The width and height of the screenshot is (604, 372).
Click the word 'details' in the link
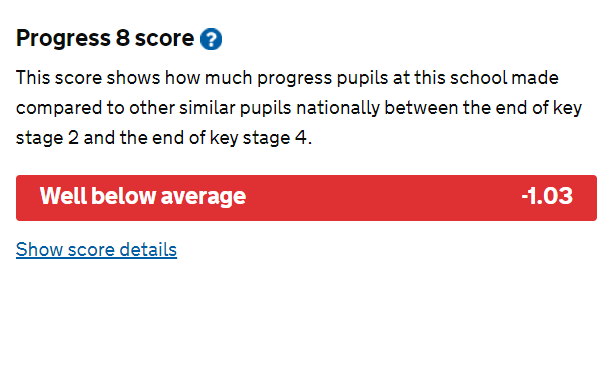(x=148, y=250)
